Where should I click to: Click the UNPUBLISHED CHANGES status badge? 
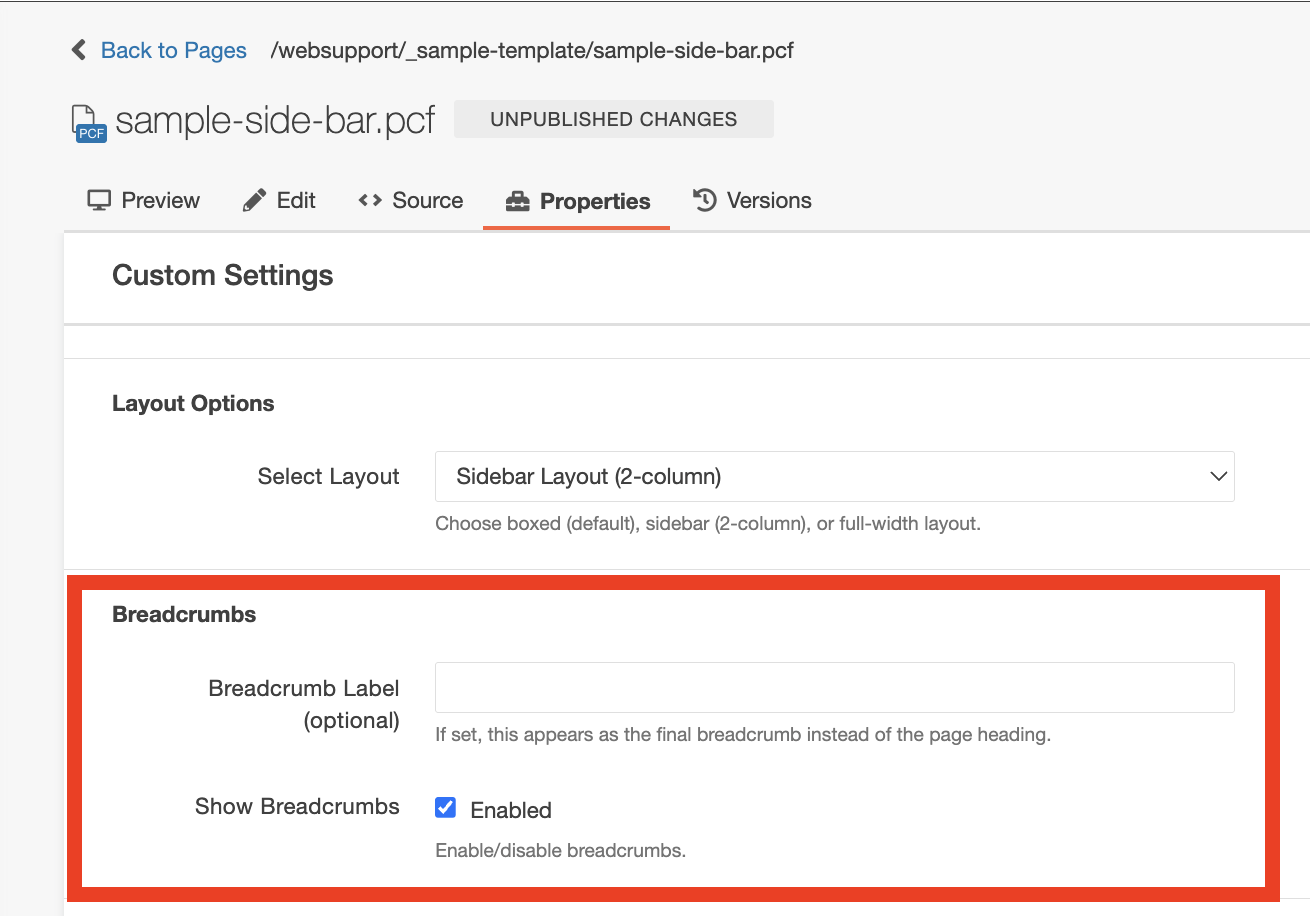[x=613, y=119]
